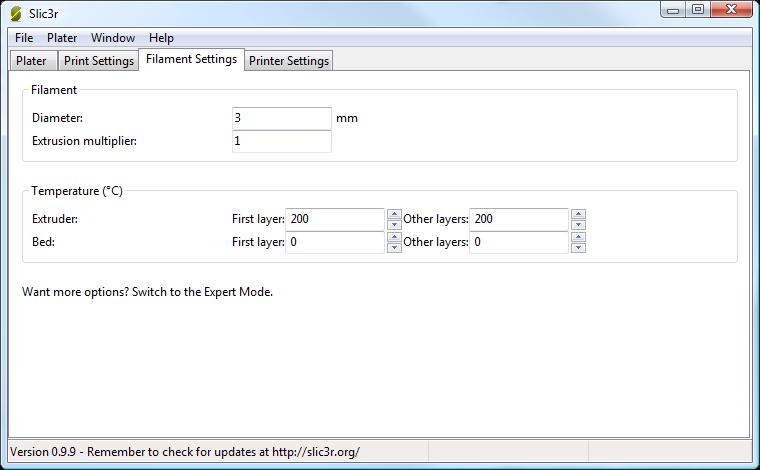This screenshot has height=470, width=760.
Task: Increase Extruder Other layers temperature with up arrow
Action: [x=578, y=214]
